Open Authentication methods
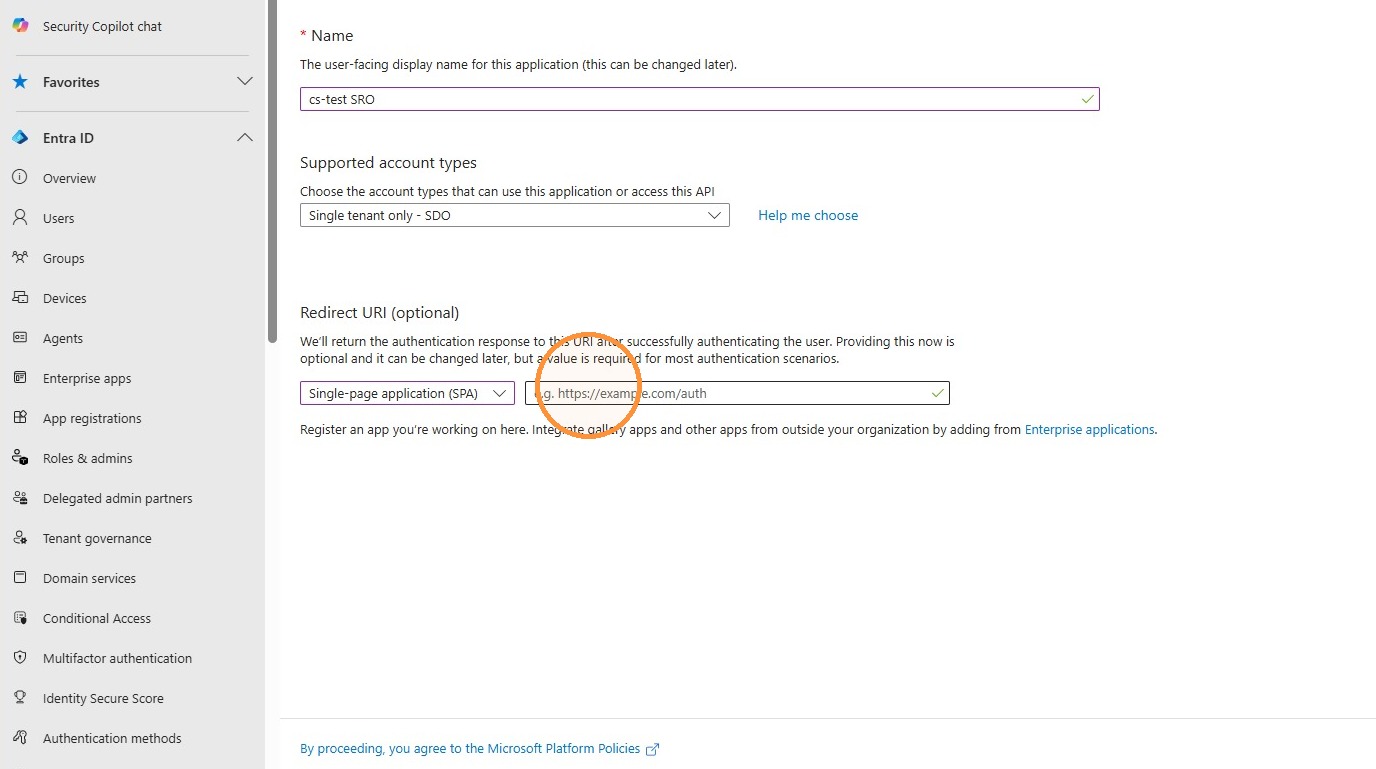1376x769 pixels. pyautogui.click(x=112, y=739)
